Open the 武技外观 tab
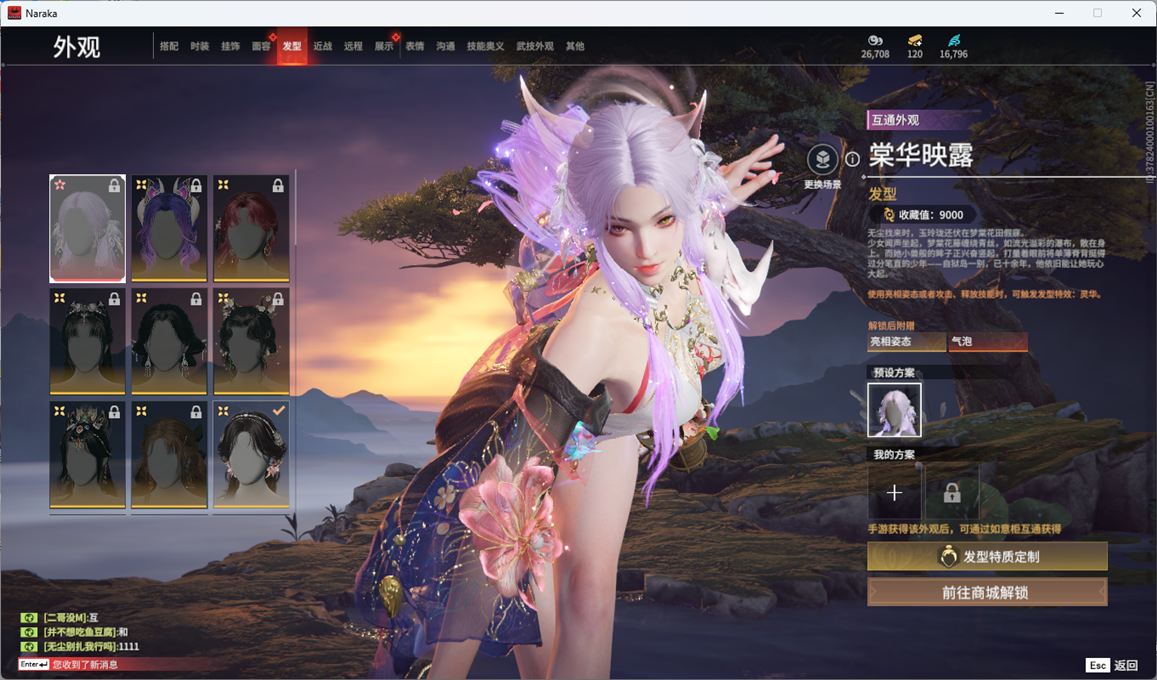Image resolution: width=1157 pixels, height=680 pixels. point(535,46)
